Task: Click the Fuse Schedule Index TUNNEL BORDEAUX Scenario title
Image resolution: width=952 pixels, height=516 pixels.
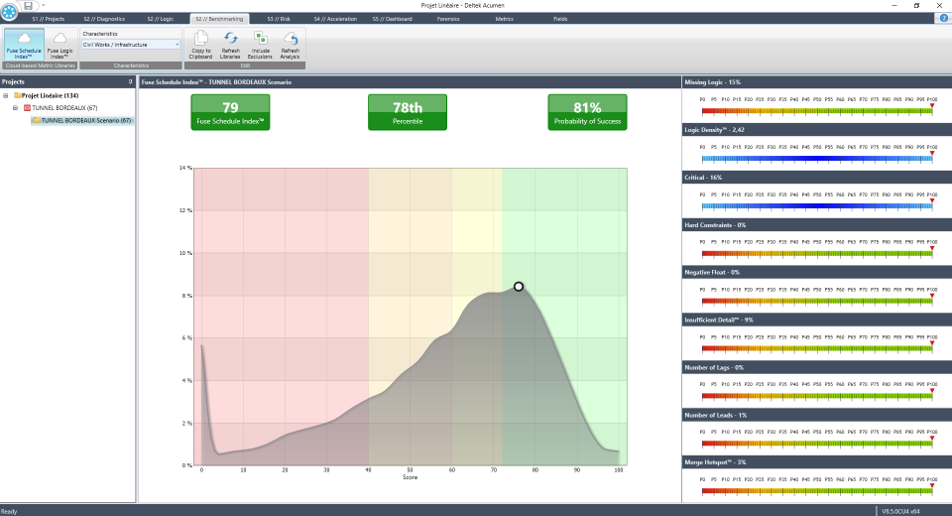Action: point(217,82)
